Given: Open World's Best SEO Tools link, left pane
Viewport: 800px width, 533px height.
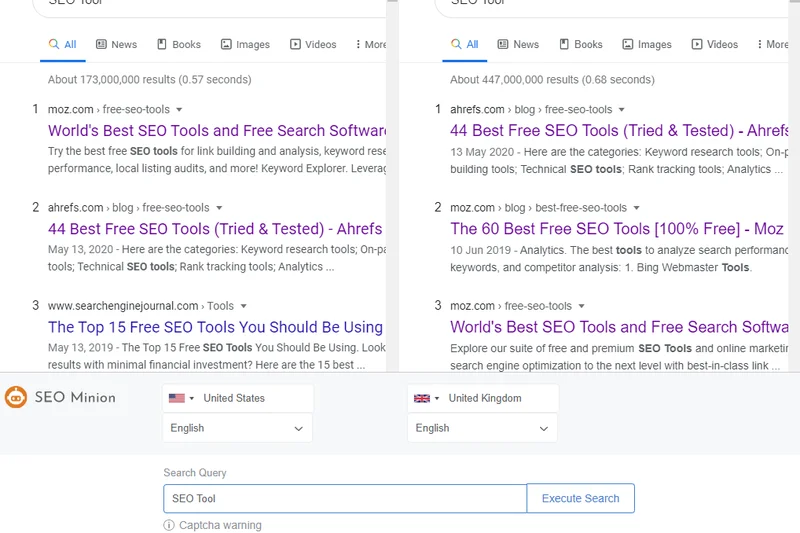Looking at the screenshot, I should click(217, 131).
